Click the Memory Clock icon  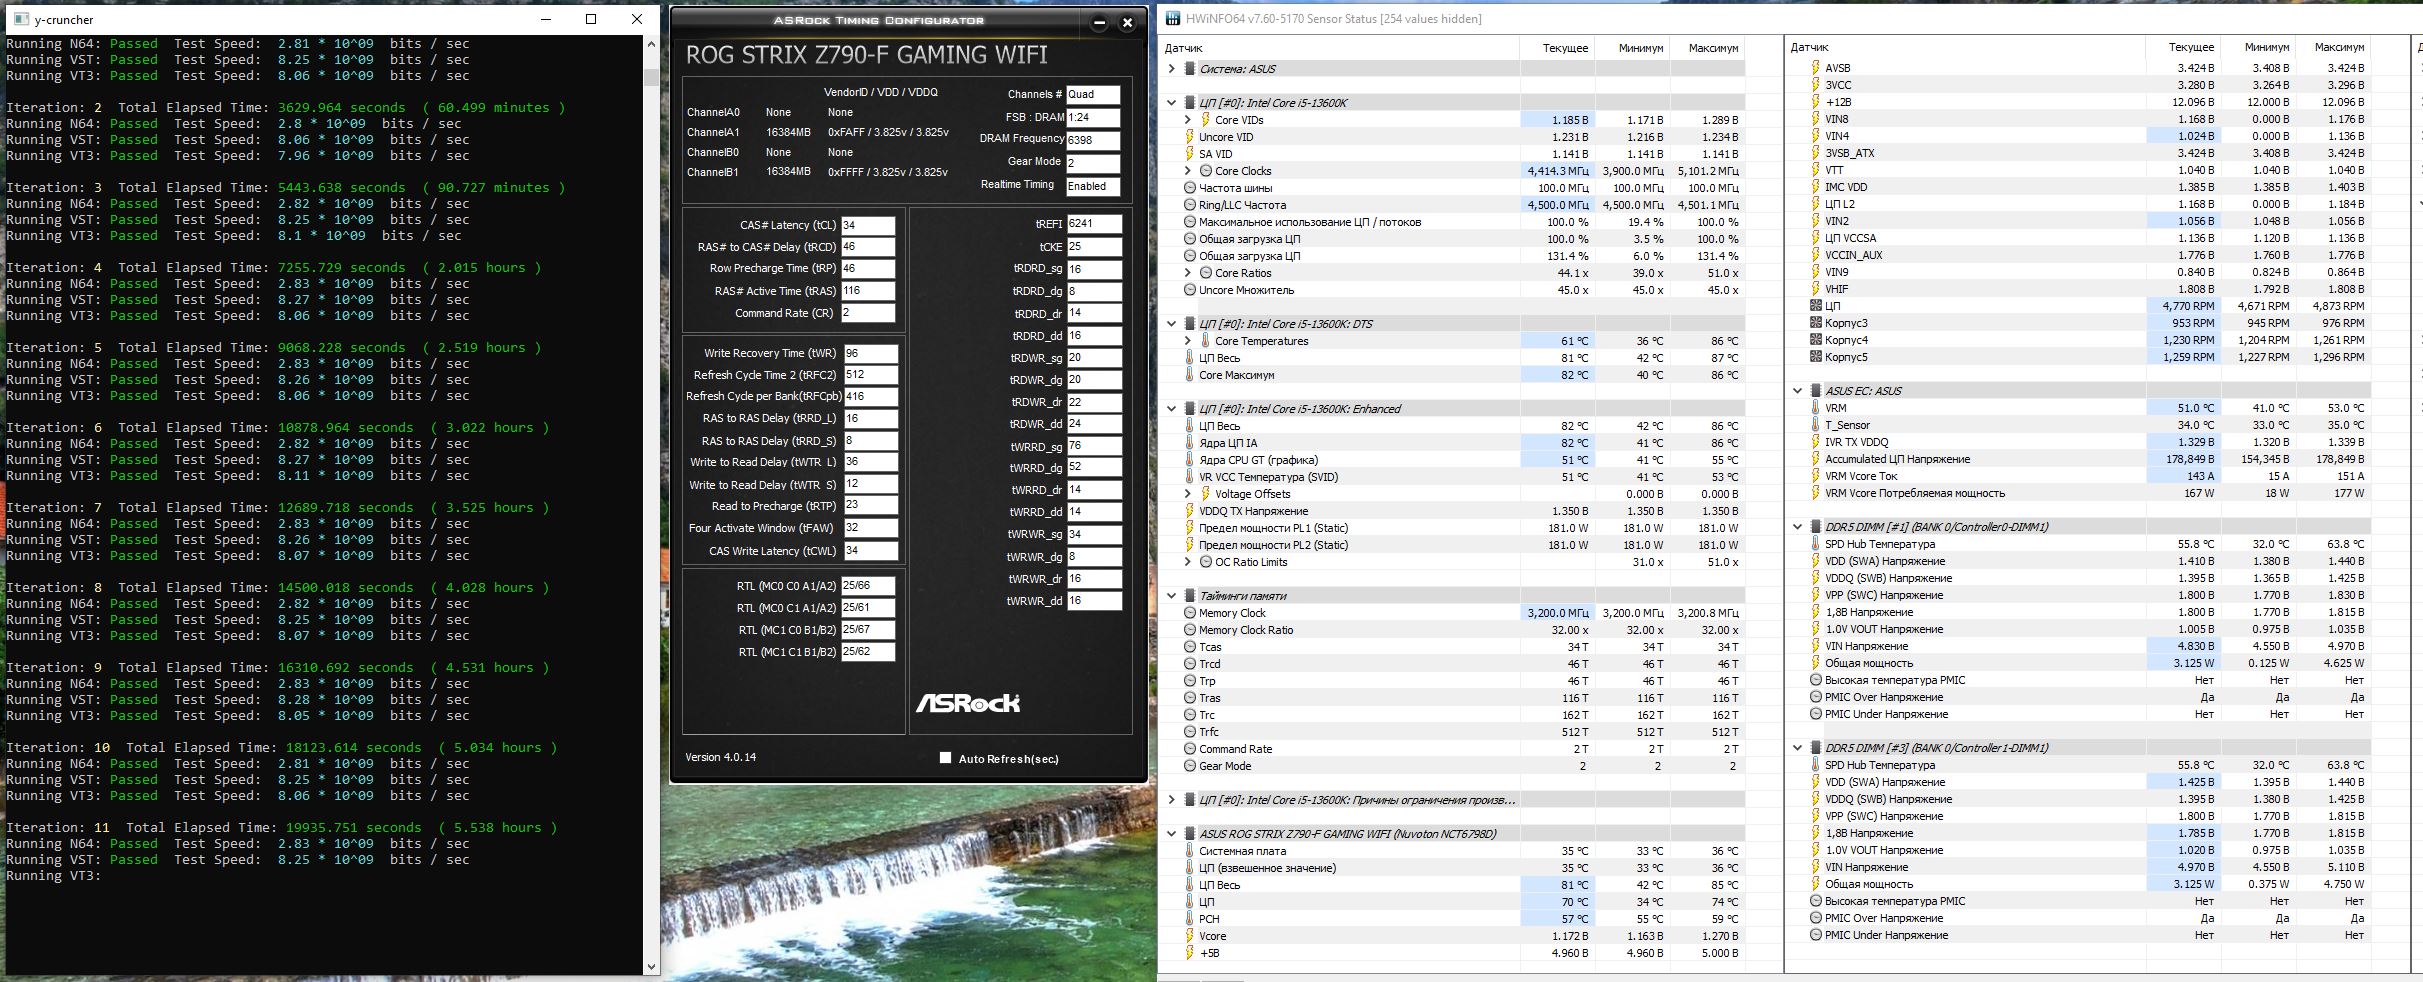tap(1190, 613)
